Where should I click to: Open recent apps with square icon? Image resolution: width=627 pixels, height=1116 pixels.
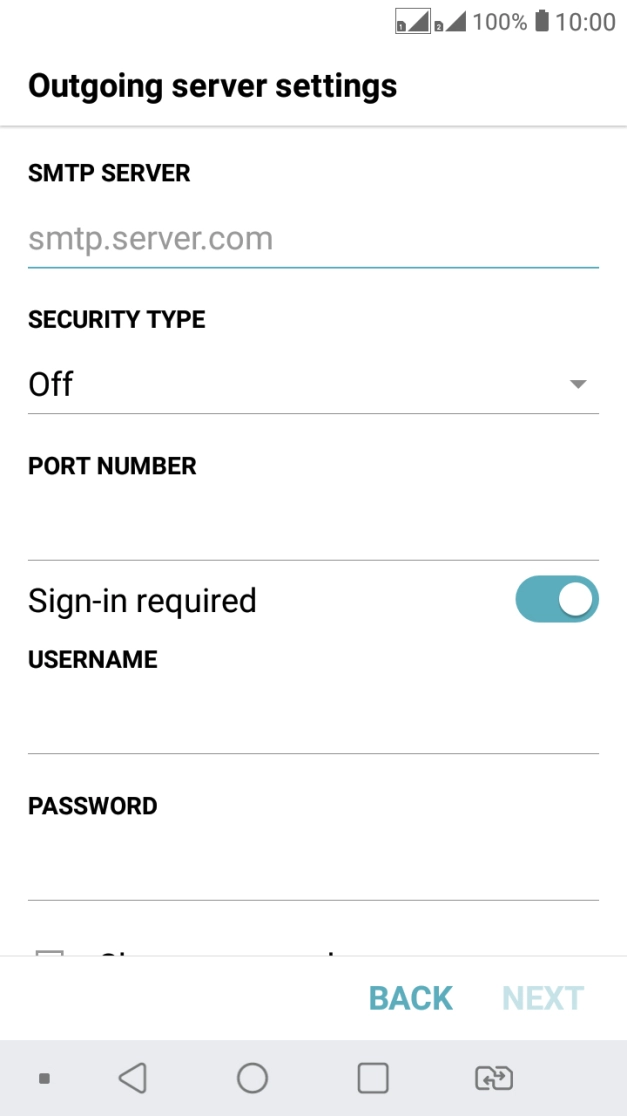click(373, 1077)
